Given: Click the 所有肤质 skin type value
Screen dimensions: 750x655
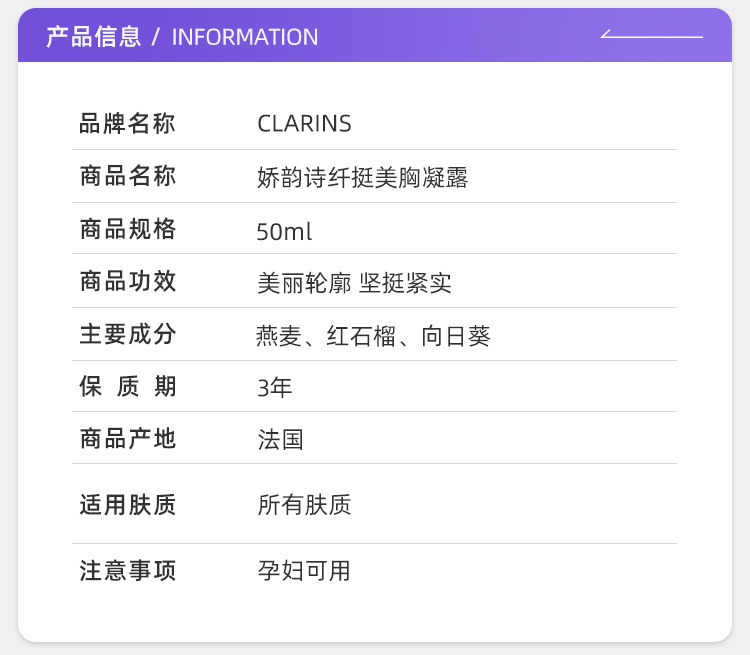Looking at the screenshot, I should pos(304,505).
